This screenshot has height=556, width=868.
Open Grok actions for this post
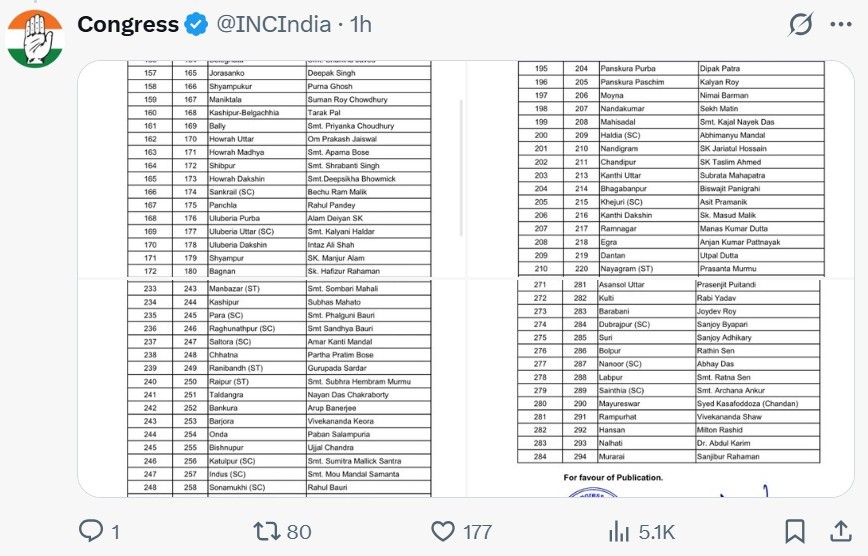tap(801, 24)
